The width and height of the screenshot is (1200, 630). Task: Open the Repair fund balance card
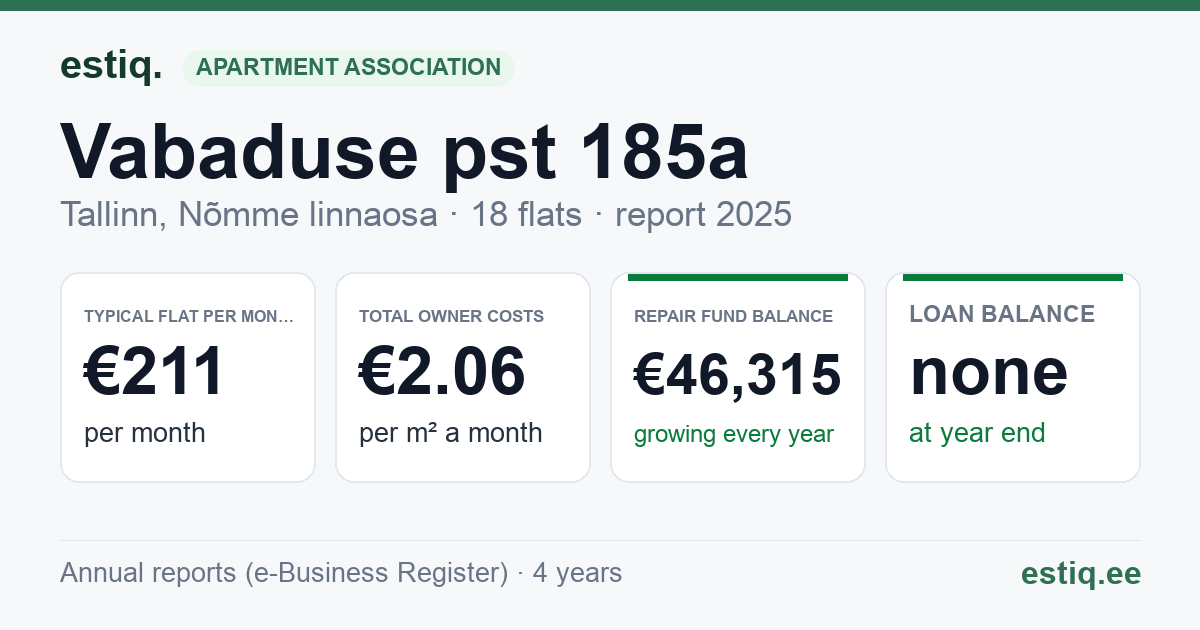pos(738,377)
